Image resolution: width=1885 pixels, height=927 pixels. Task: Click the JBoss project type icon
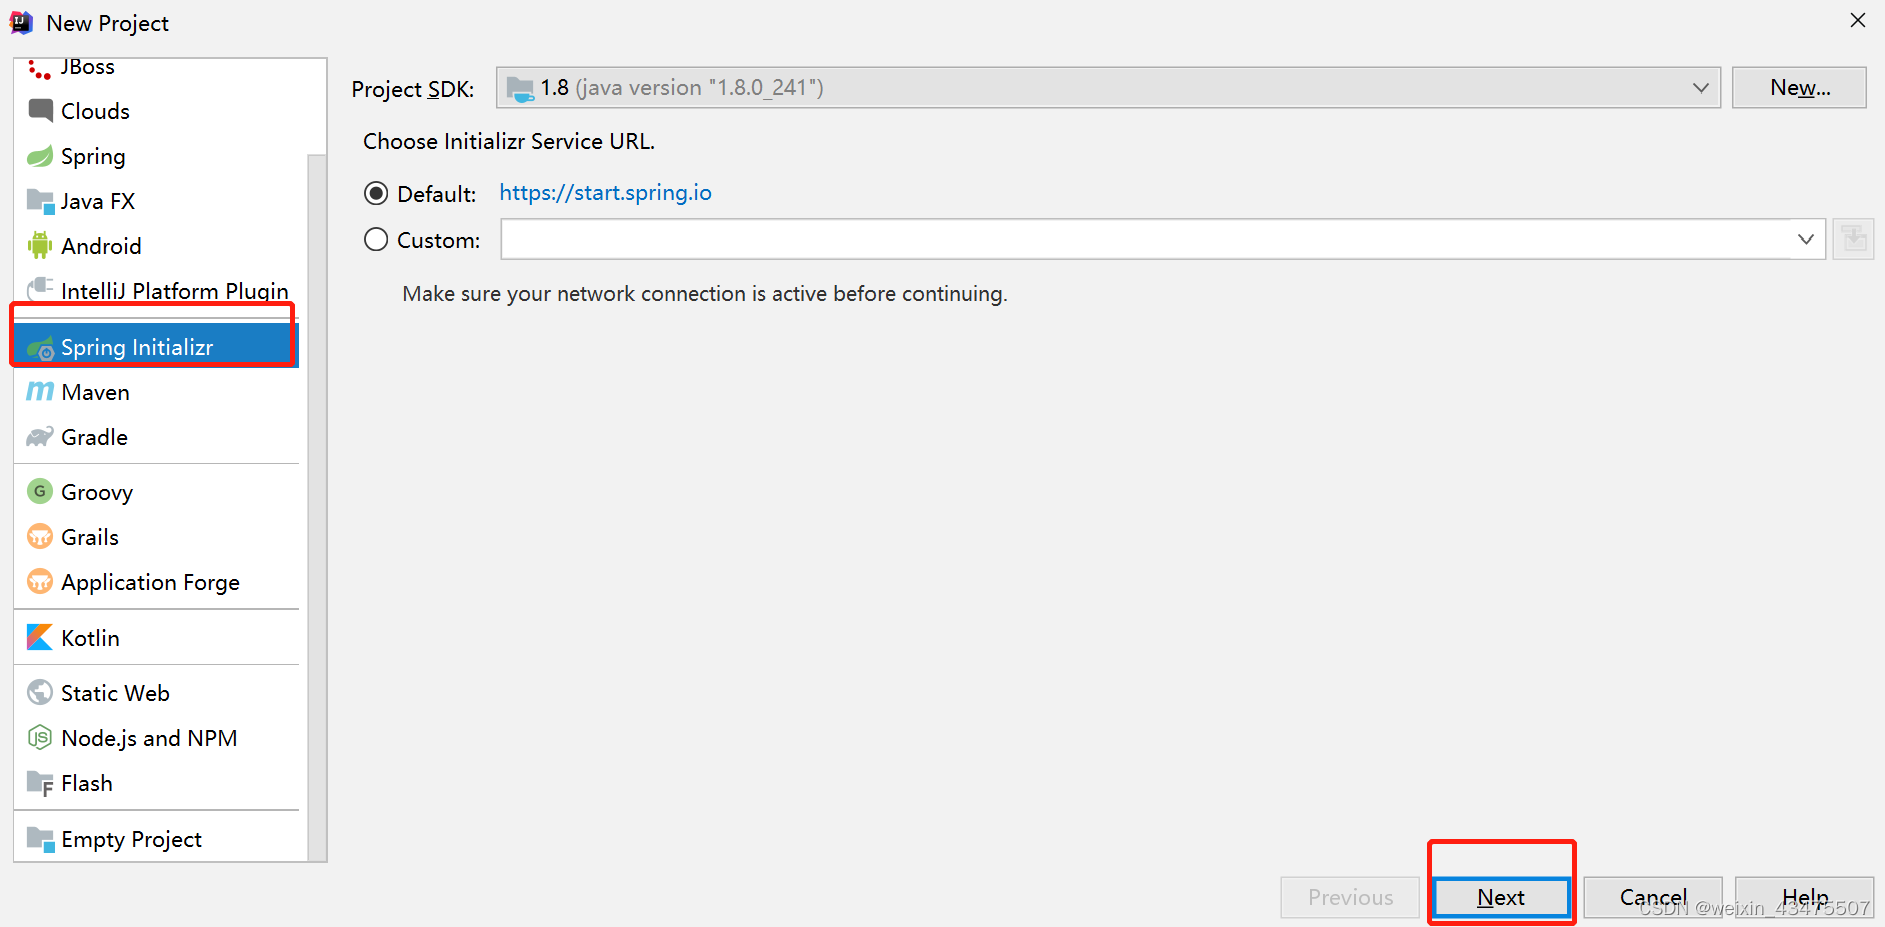39,69
